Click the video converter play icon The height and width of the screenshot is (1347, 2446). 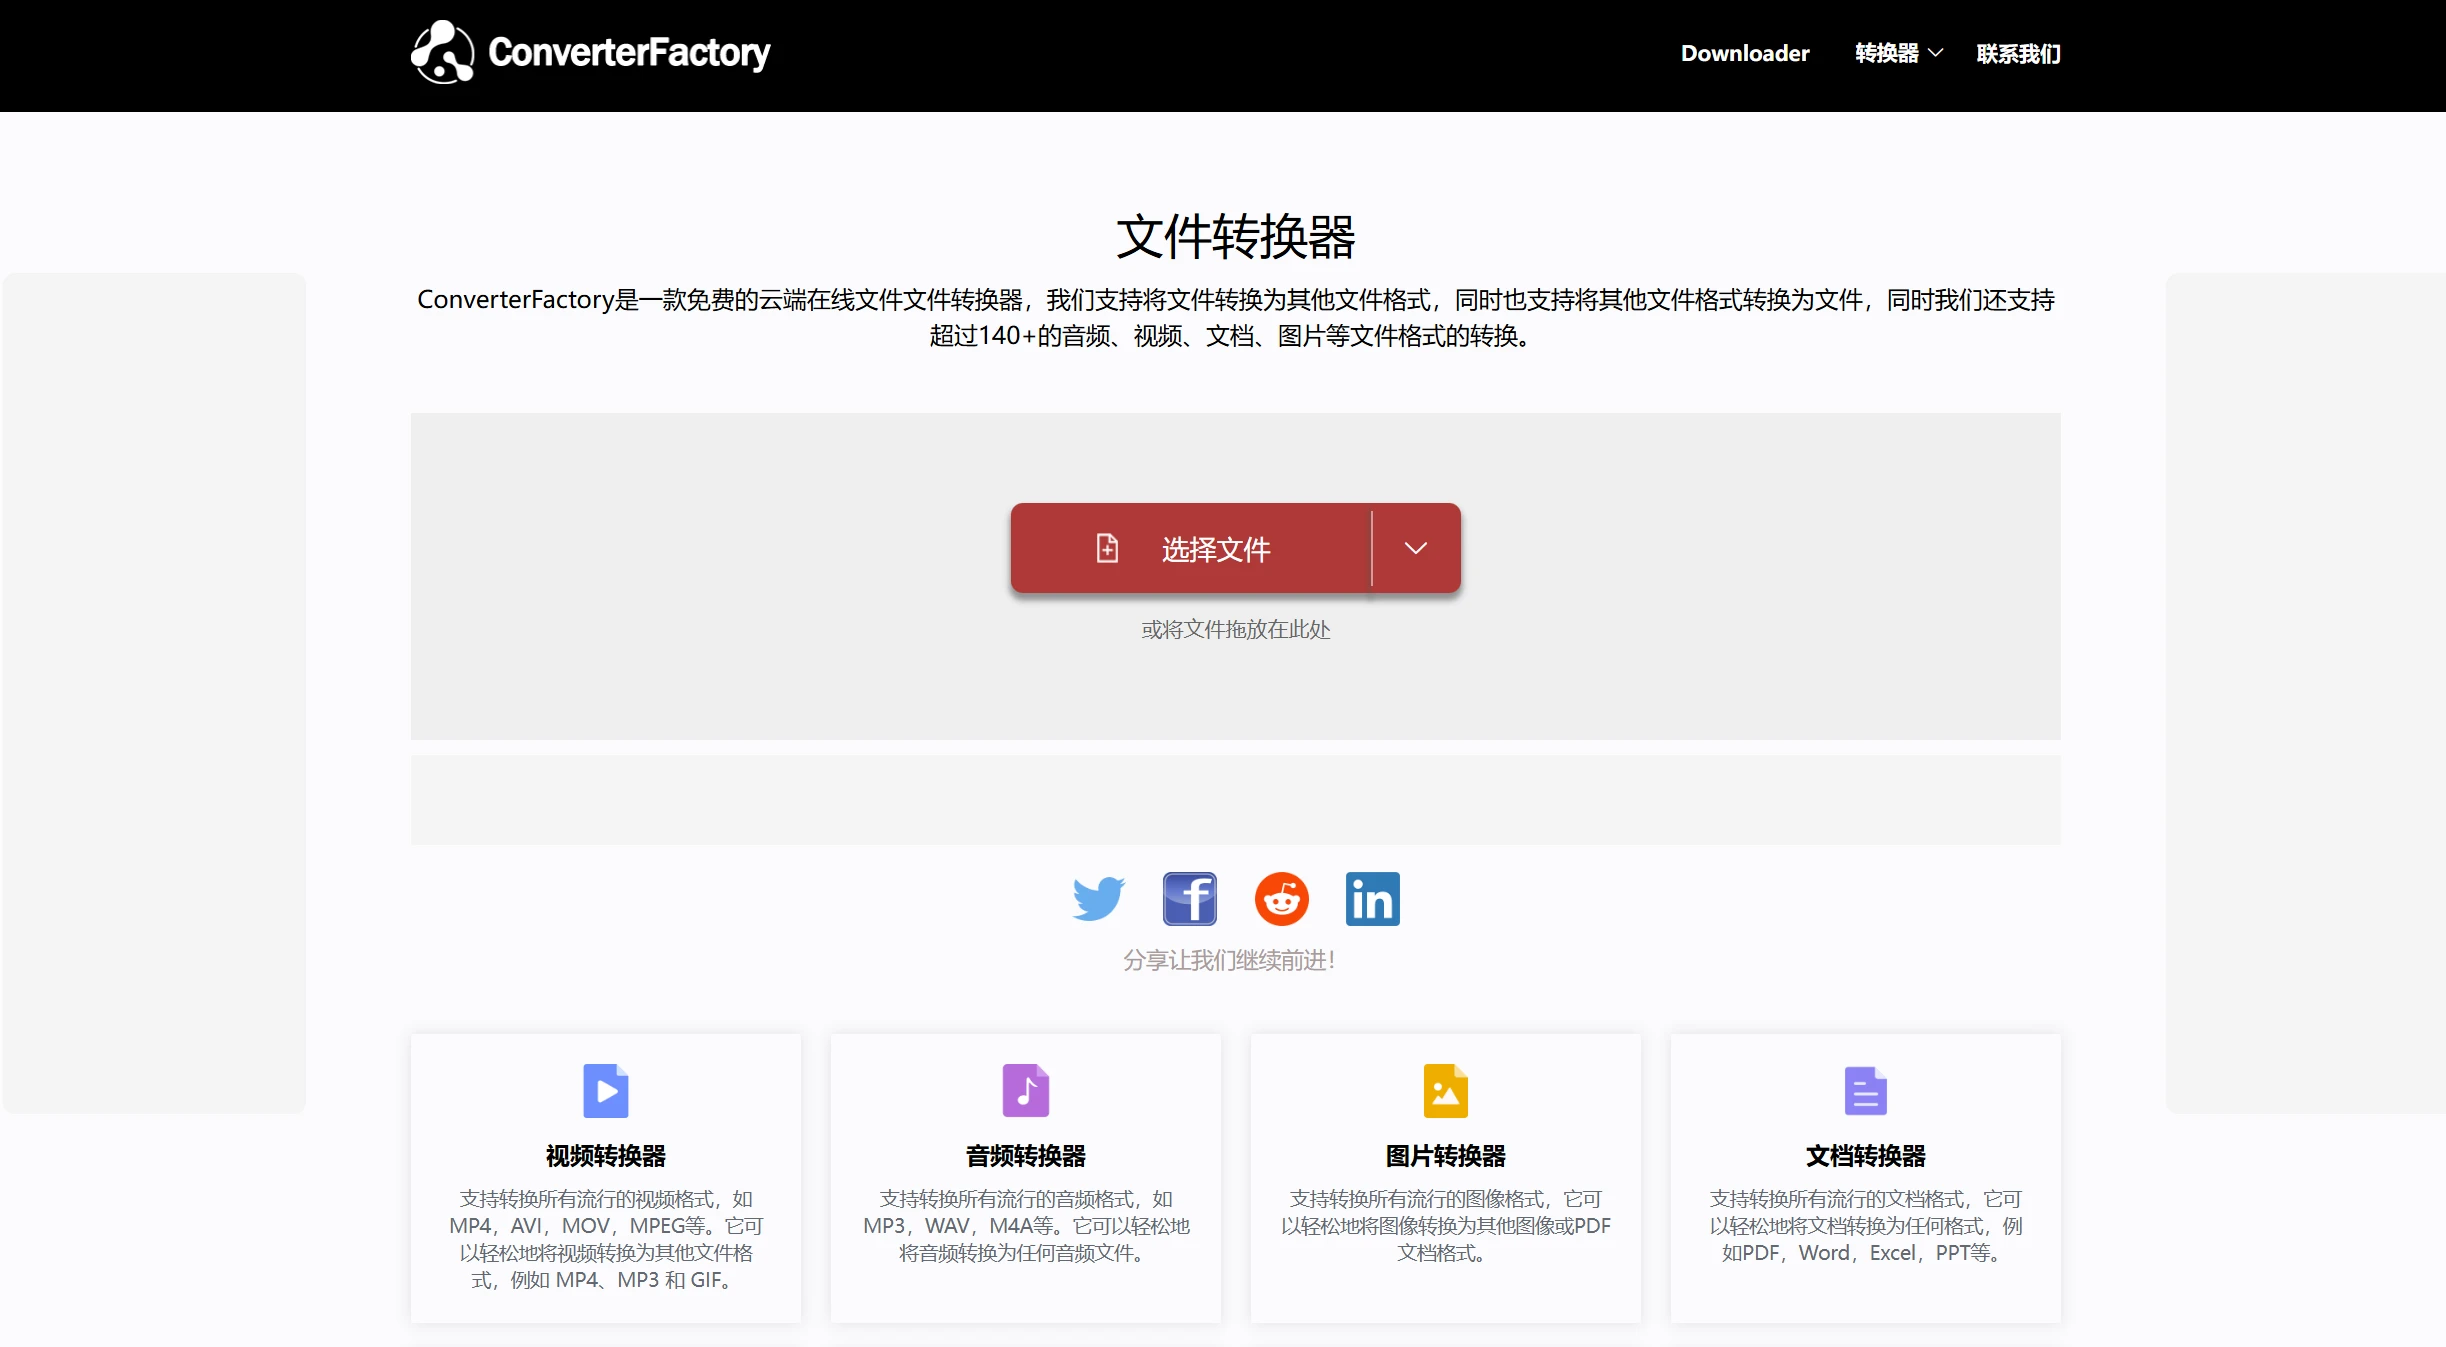pos(606,1090)
